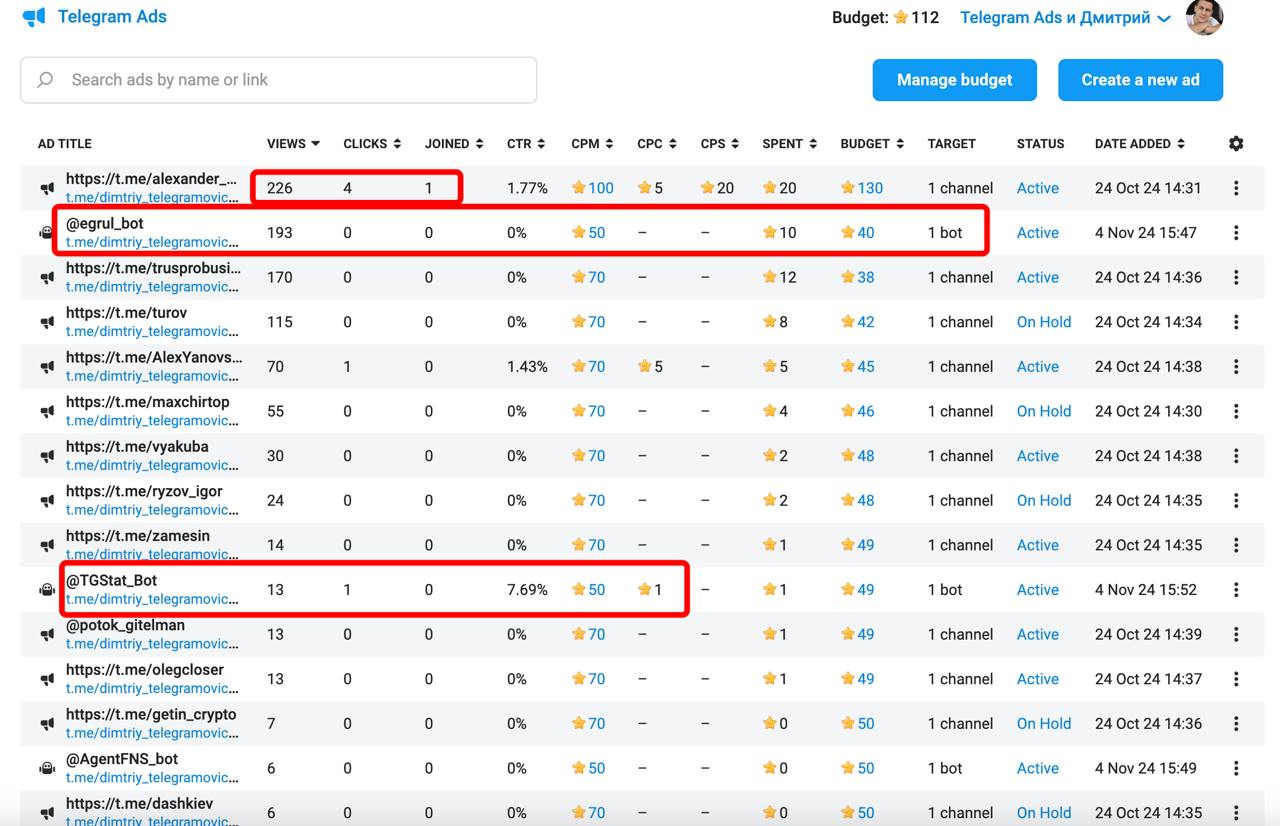This screenshot has height=826, width=1280.
Task: Sort the table by Budget column
Action: point(872,143)
